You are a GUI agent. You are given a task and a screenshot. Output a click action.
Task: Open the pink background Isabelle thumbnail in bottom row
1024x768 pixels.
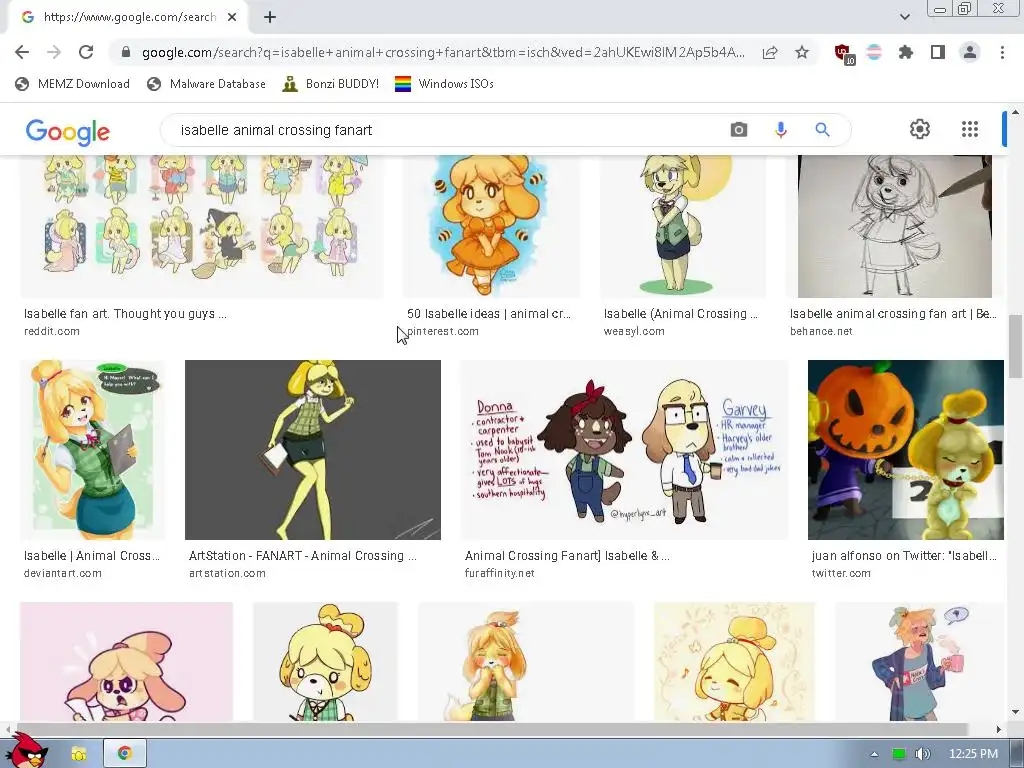click(127, 662)
